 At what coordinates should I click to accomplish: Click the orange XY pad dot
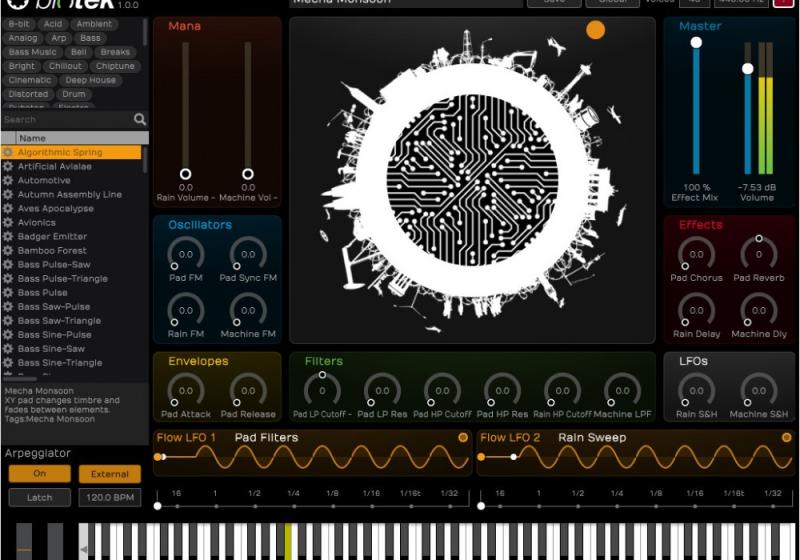[595, 30]
